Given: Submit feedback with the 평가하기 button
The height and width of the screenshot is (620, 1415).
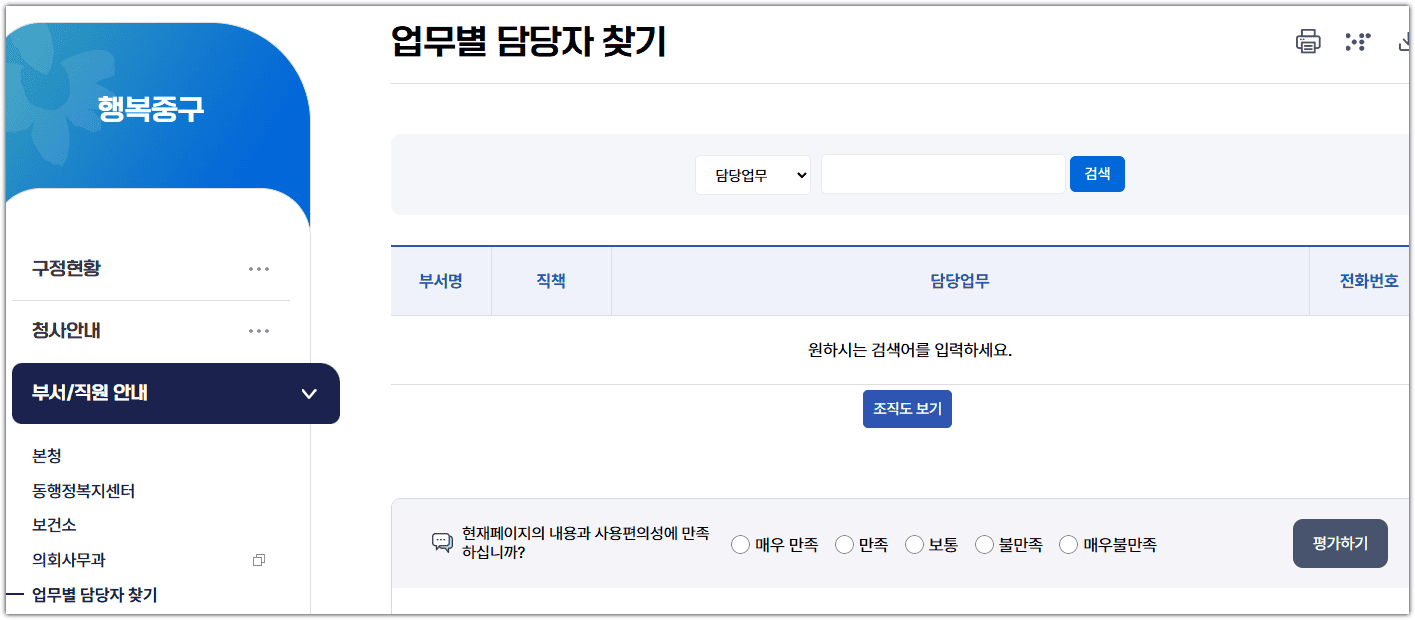Looking at the screenshot, I should 1339,543.
